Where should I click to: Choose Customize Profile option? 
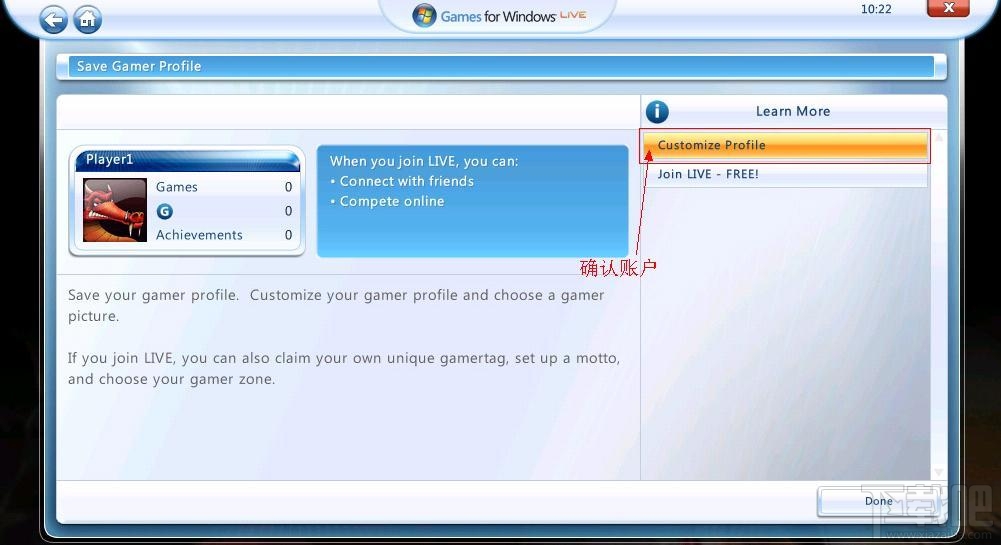click(x=785, y=146)
